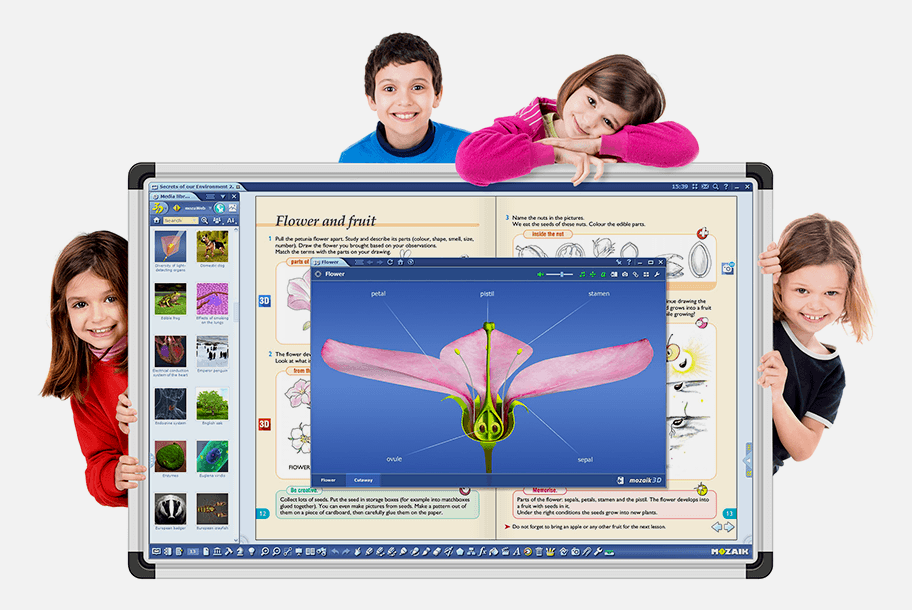Toggle the green move/rotate mode icon

(x=593, y=274)
